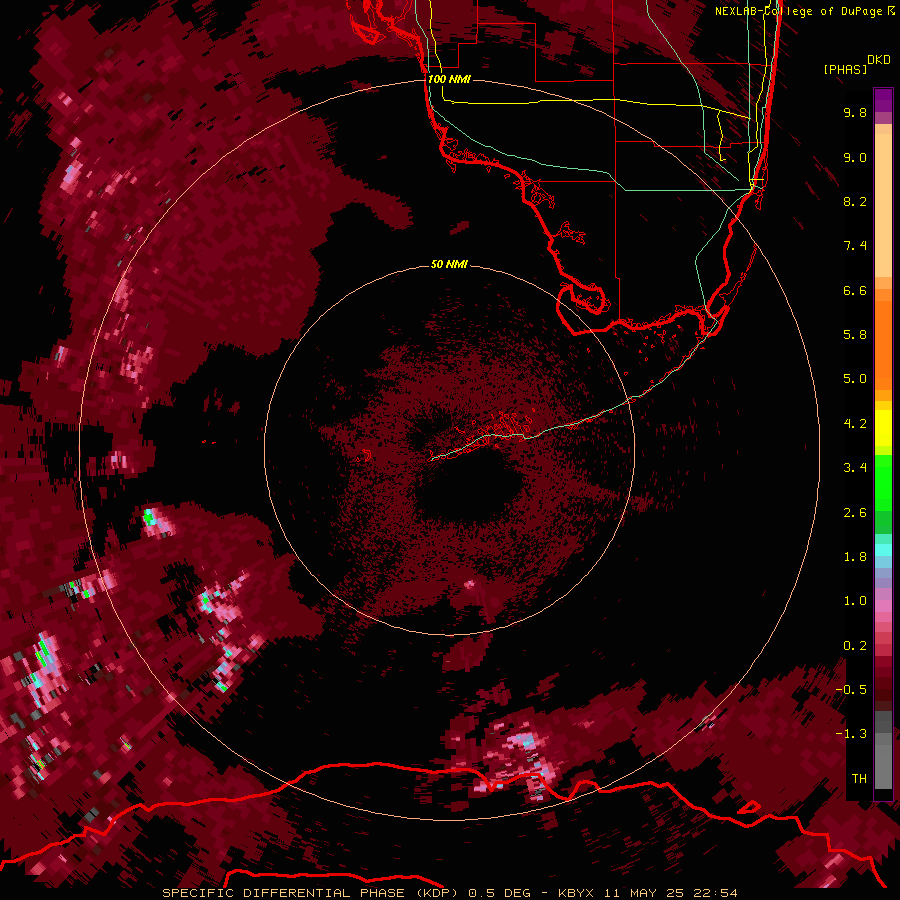Screen dimensions: 900x900
Task: Click the 5.8 value on color scale
Action: pyautogui.click(x=855, y=335)
